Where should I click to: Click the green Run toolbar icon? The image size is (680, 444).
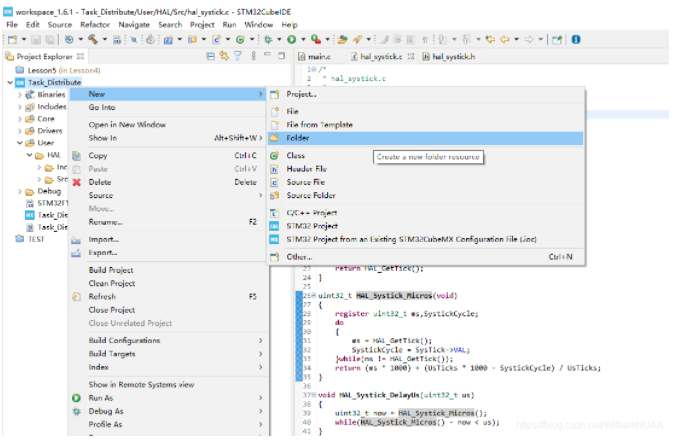(x=291, y=39)
